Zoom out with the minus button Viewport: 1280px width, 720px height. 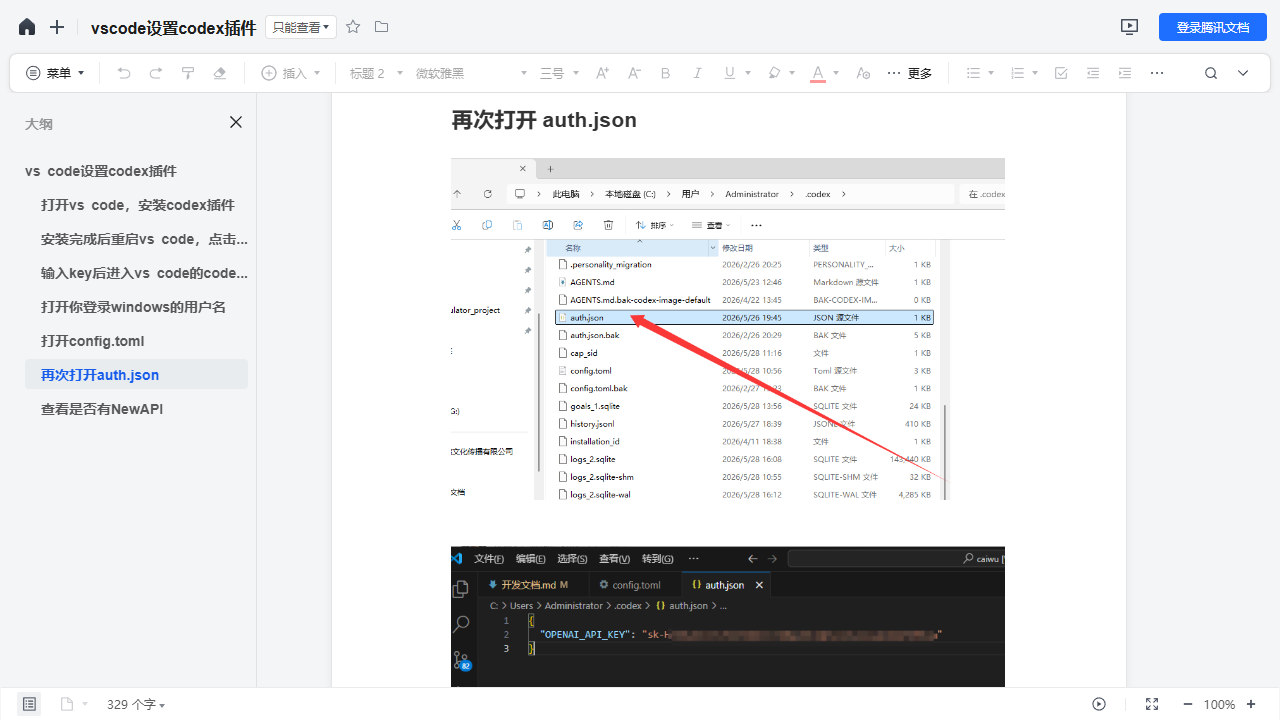[x=1187, y=704]
